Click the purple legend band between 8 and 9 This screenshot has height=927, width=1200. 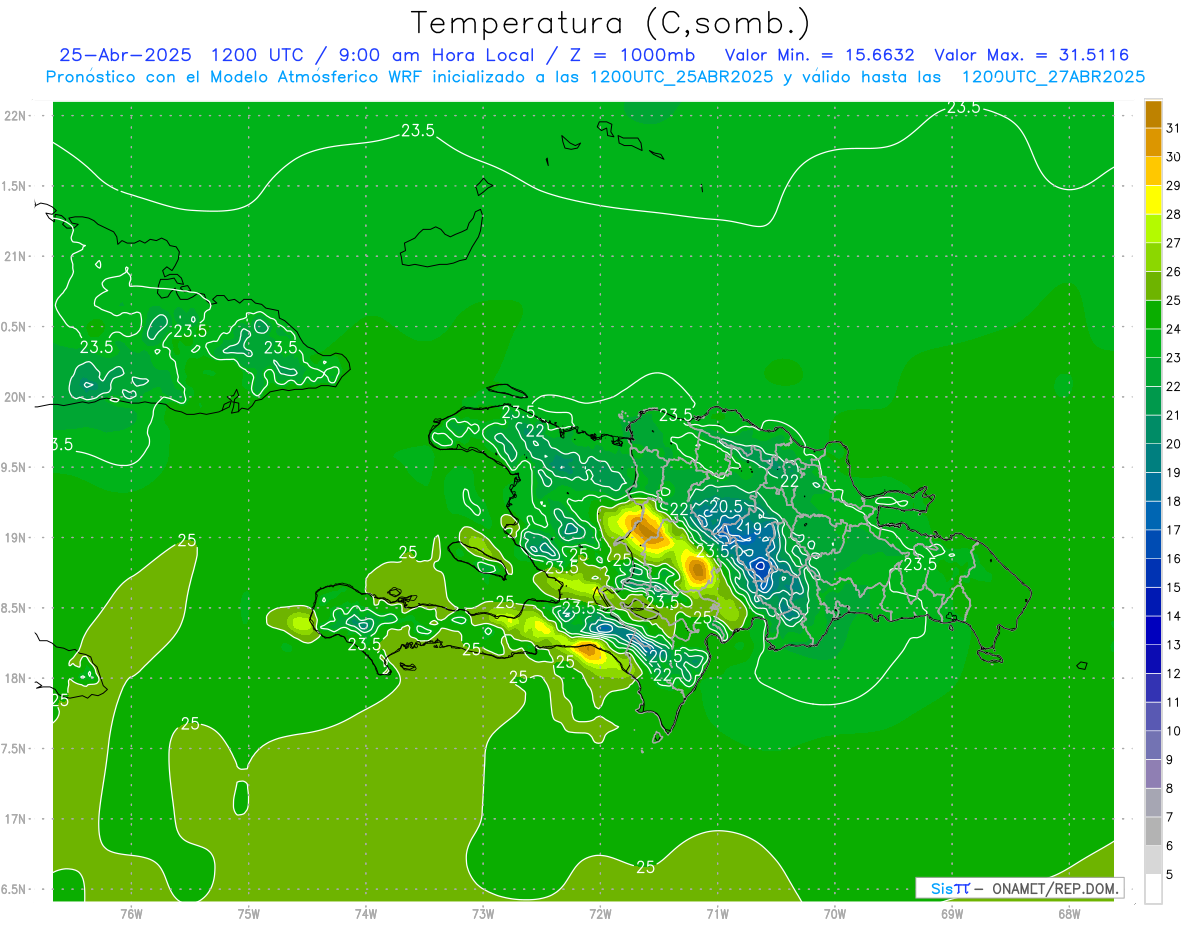1153,774
